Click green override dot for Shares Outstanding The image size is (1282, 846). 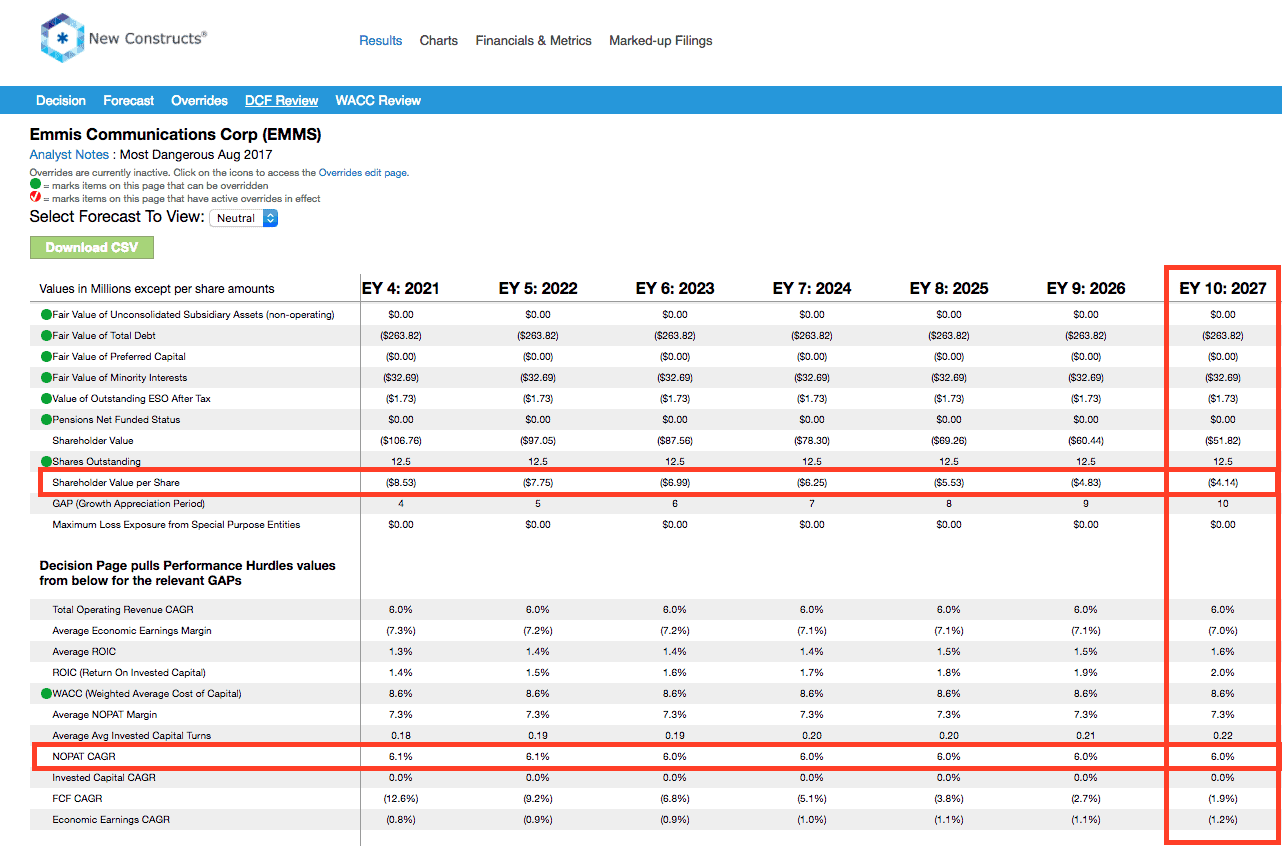pos(46,462)
